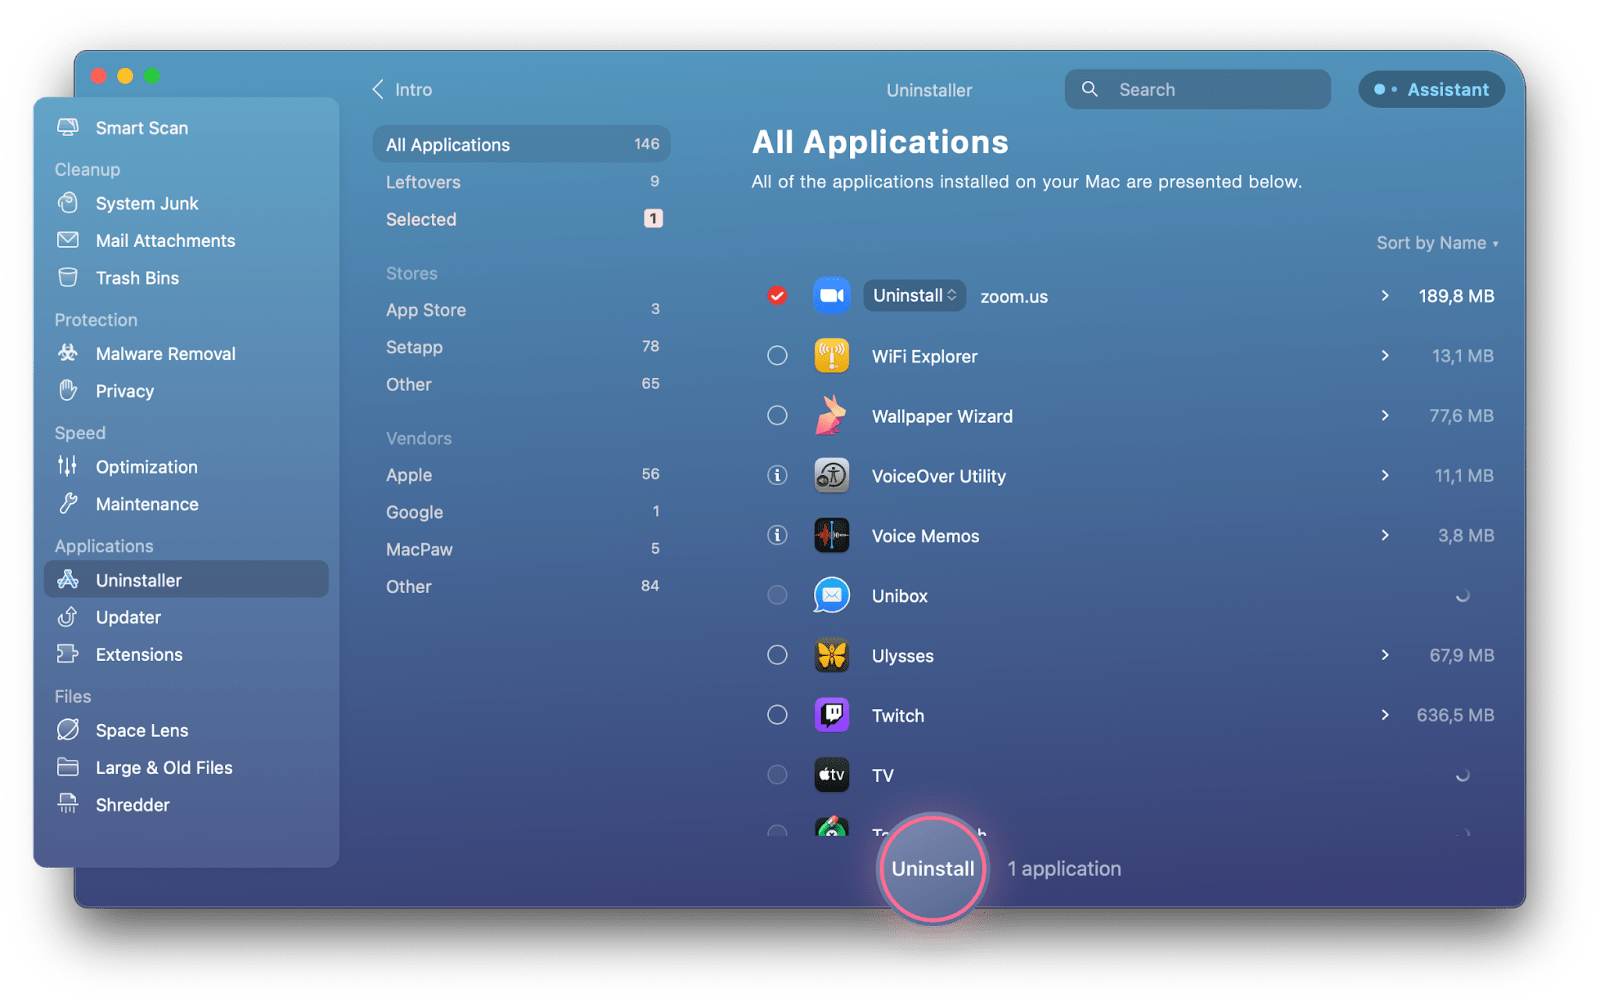This screenshot has width=1600, height=1006.
Task: Click the Maintenance wrench icon
Action: tap(68, 503)
